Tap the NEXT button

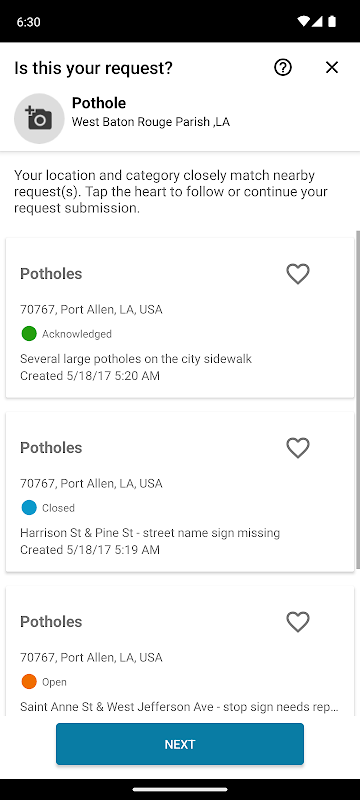[180, 744]
